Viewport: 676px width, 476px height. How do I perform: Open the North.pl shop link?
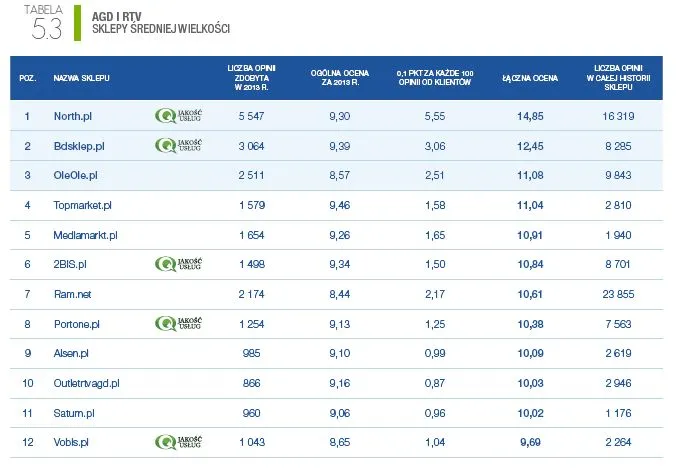click(x=71, y=116)
